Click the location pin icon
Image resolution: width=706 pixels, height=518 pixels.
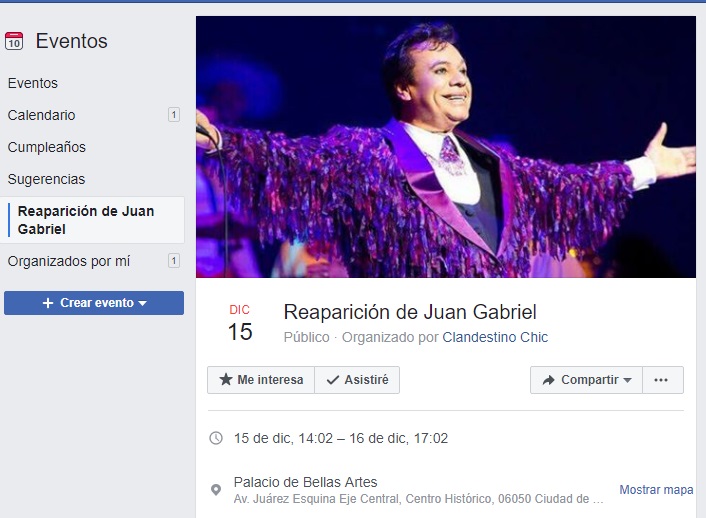coord(216,490)
